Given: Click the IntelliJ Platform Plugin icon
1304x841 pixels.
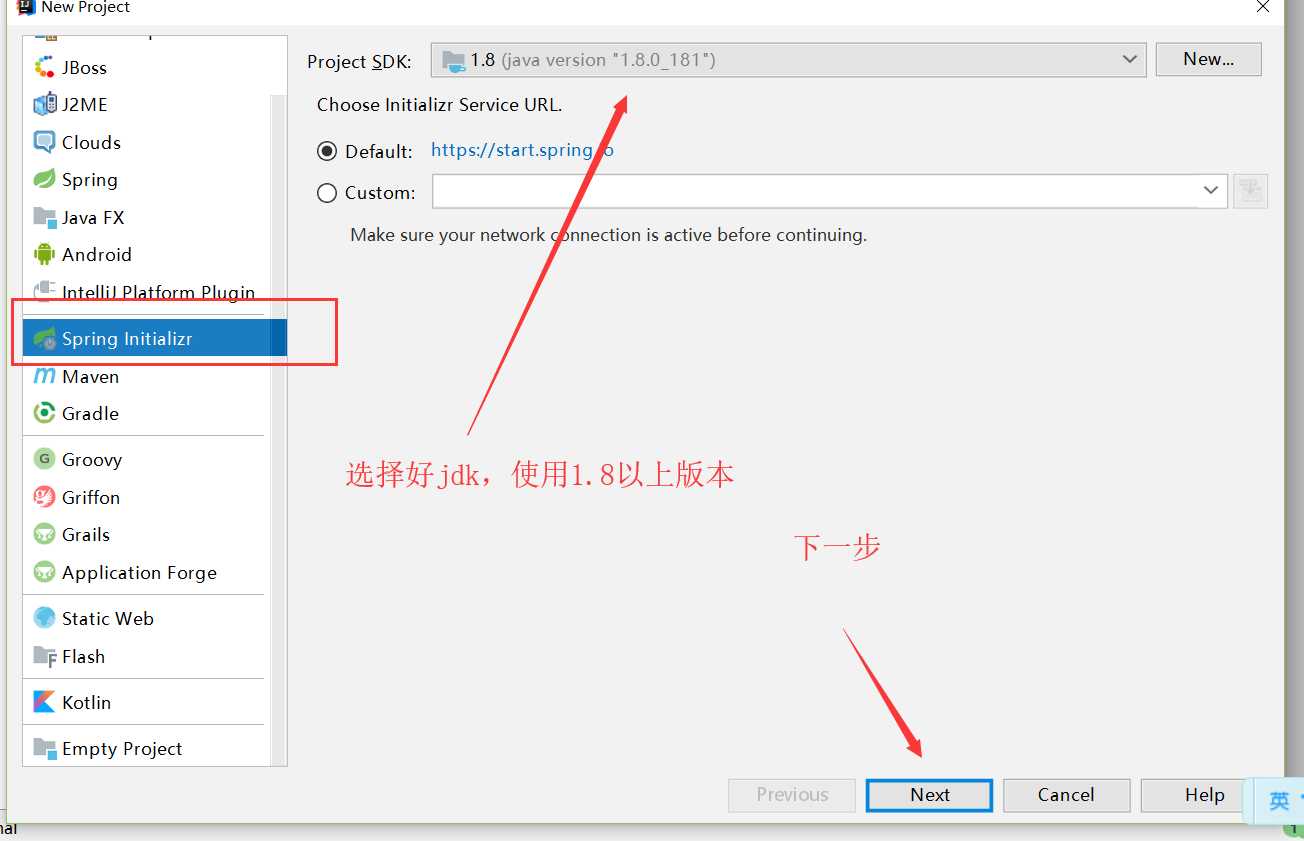Looking at the screenshot, I should [44, 291].
